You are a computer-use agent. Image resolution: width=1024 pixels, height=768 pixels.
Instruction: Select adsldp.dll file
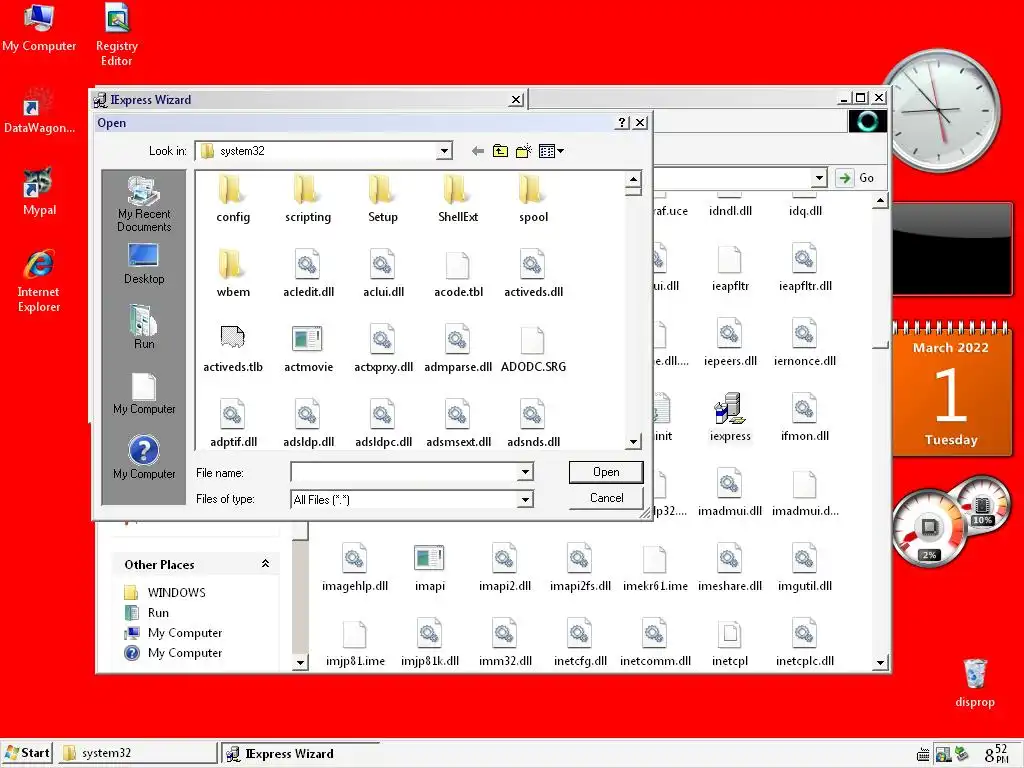pos(308,423)
